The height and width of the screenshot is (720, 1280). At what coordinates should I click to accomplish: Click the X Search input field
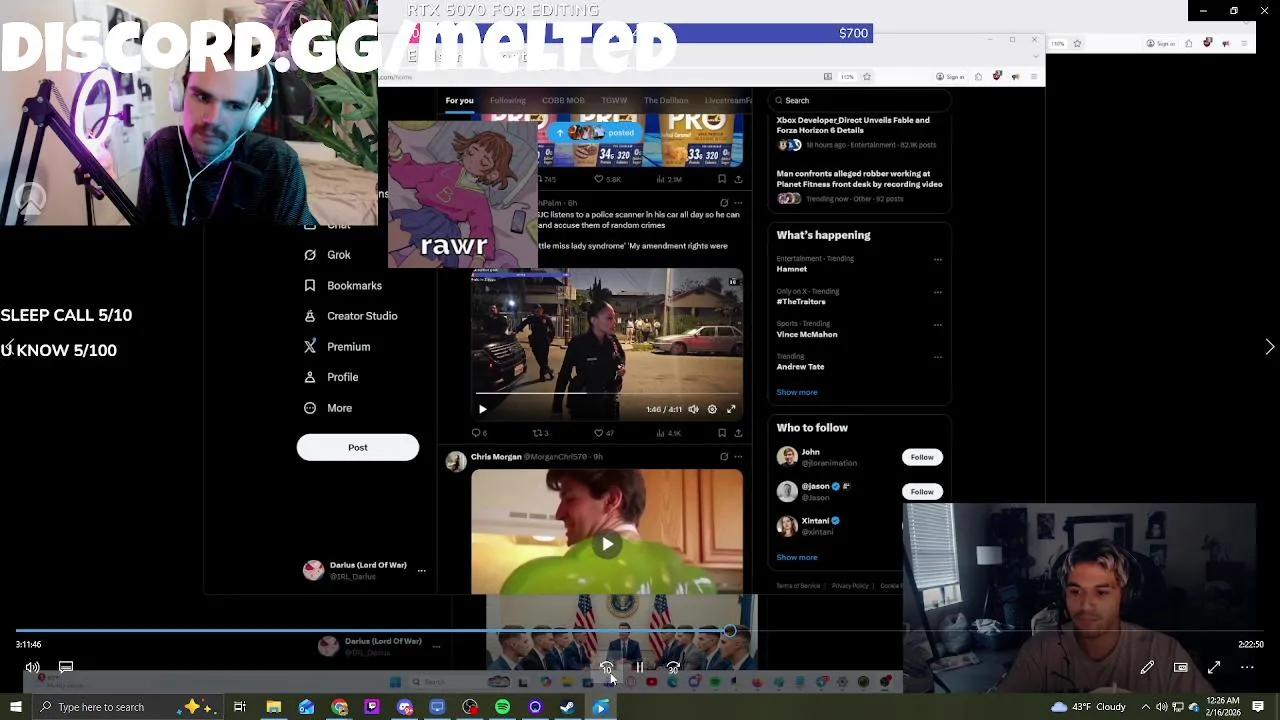(x=860, y=100)
